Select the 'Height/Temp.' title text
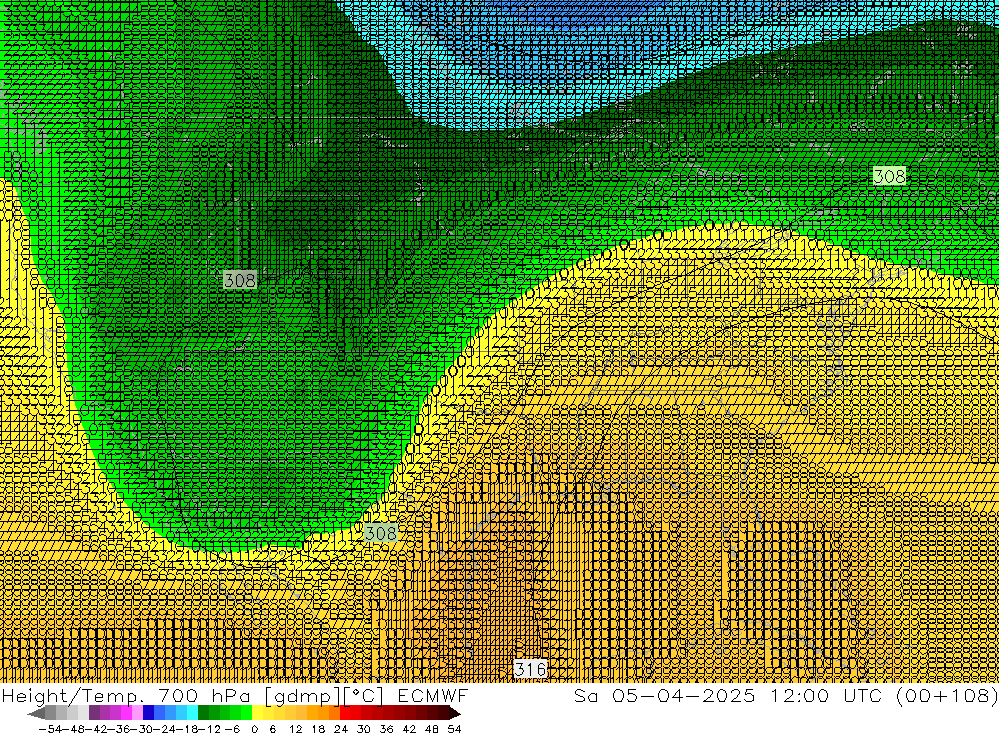 click(x=71, y=695)
